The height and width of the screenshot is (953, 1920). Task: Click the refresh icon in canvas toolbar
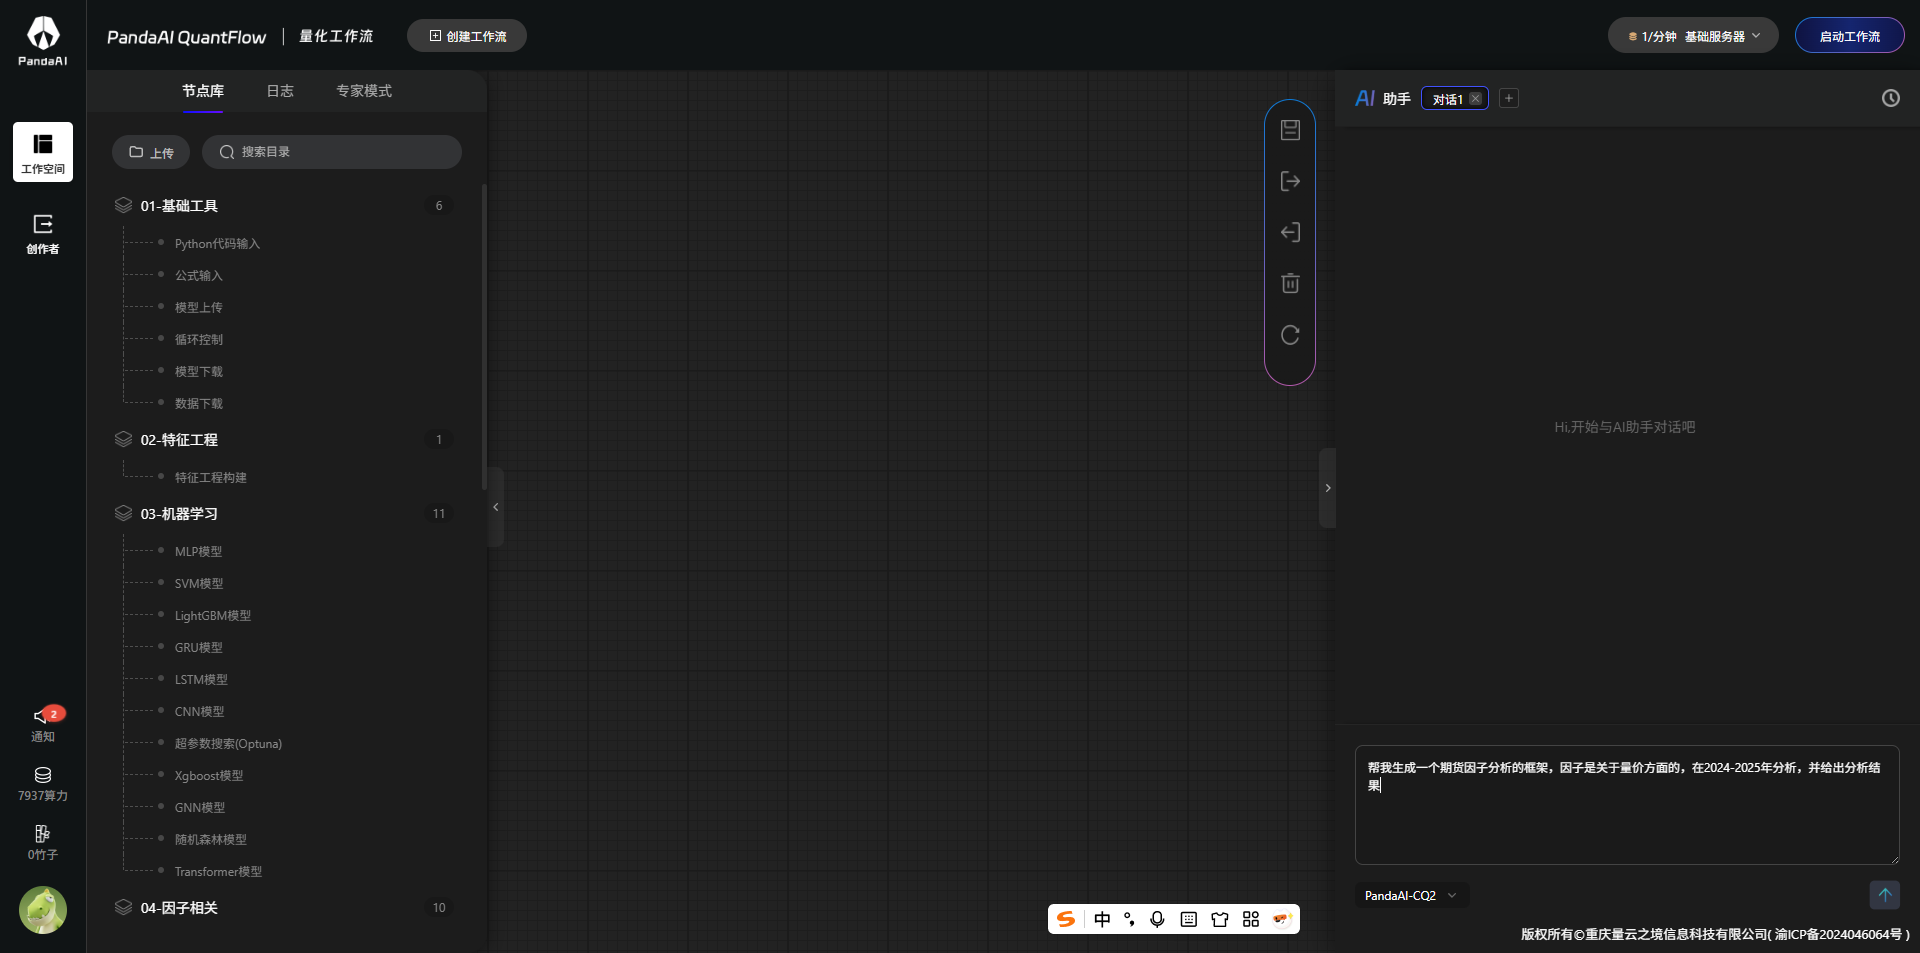[x=1290, y=335]
